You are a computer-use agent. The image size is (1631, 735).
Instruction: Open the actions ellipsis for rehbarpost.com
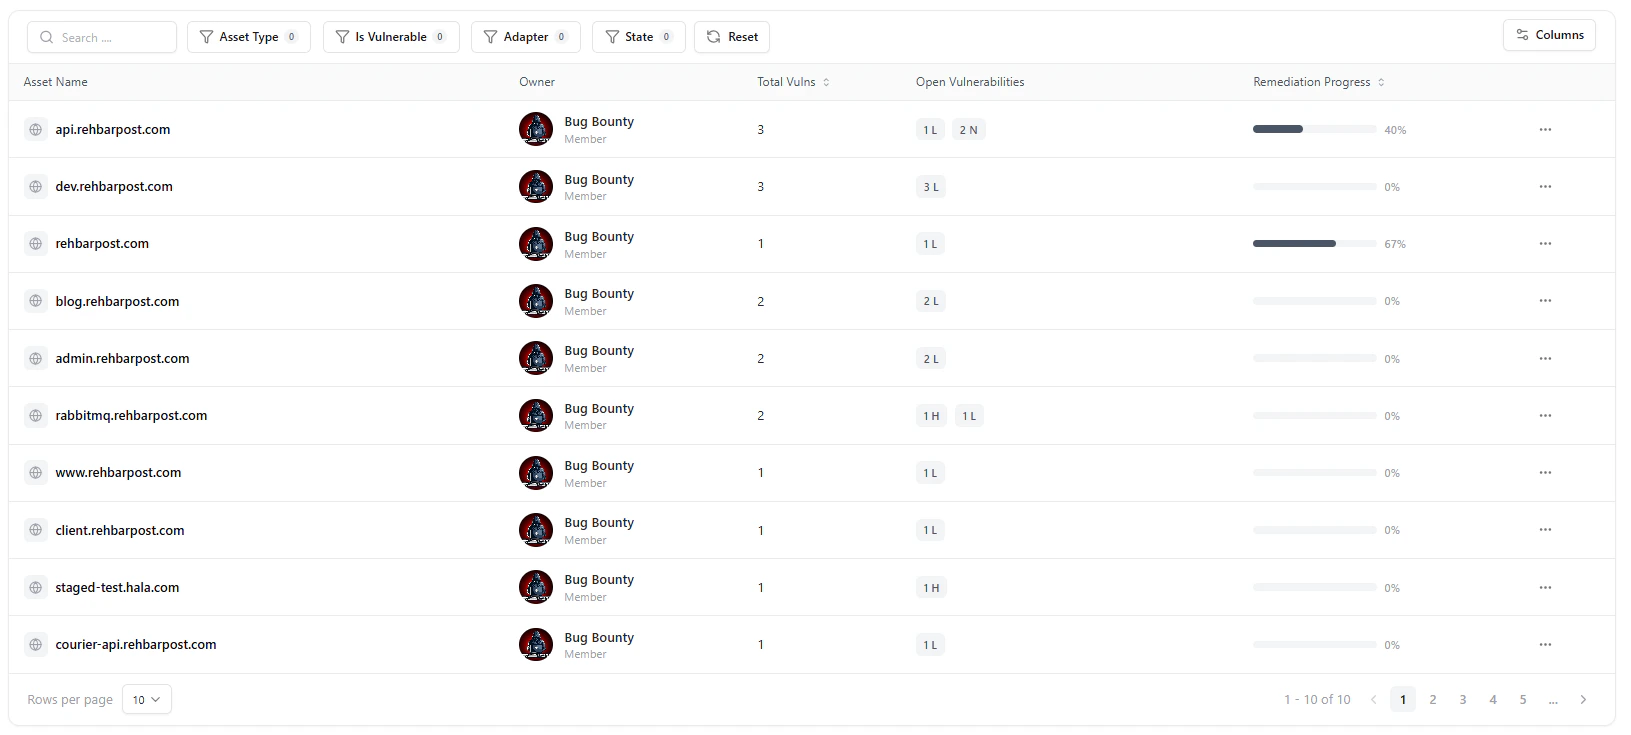(1546, 243)
